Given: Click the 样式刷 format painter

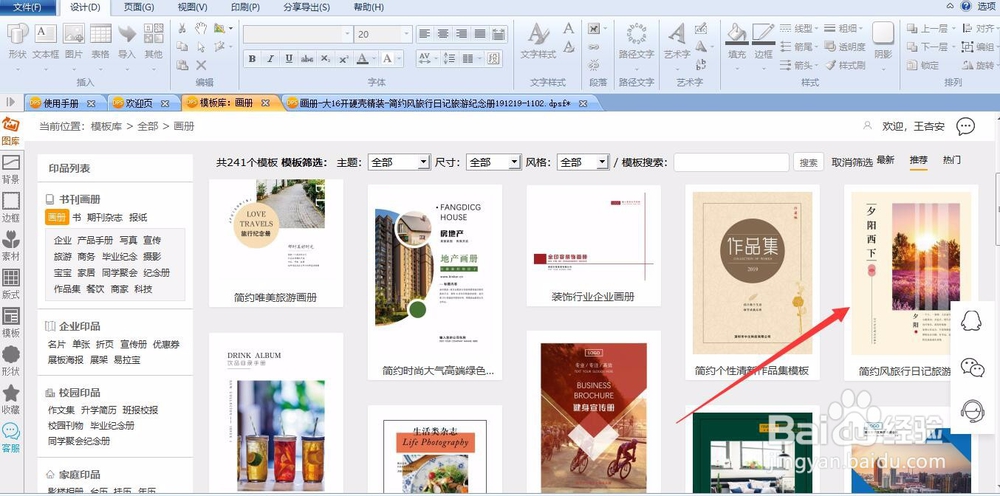Looking at the screenshot, I should point(845,65).
